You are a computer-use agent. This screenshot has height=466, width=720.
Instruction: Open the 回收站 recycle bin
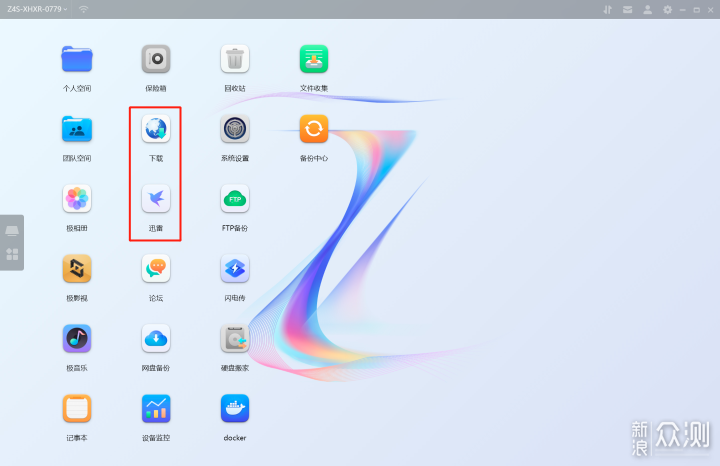click(235, 59)
